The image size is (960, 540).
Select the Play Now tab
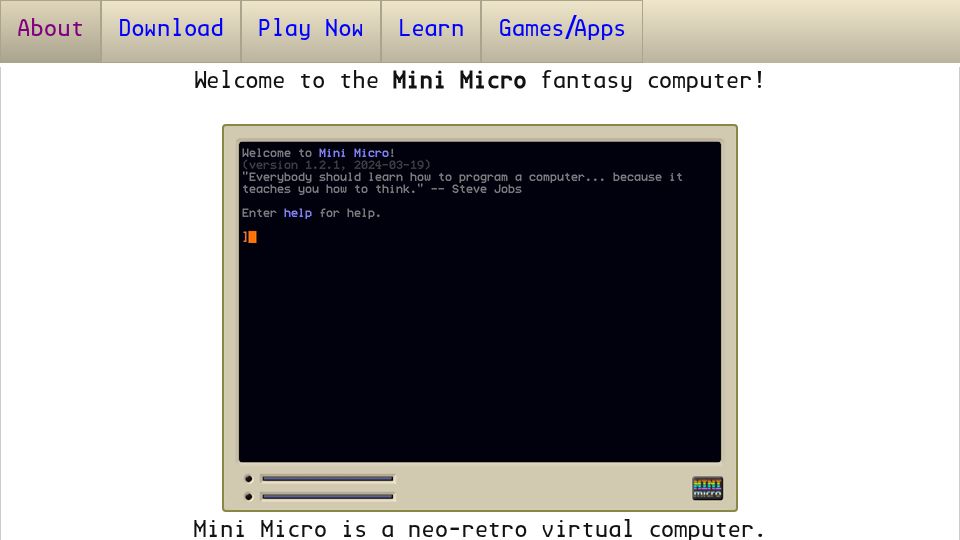(x=310, y=31)
